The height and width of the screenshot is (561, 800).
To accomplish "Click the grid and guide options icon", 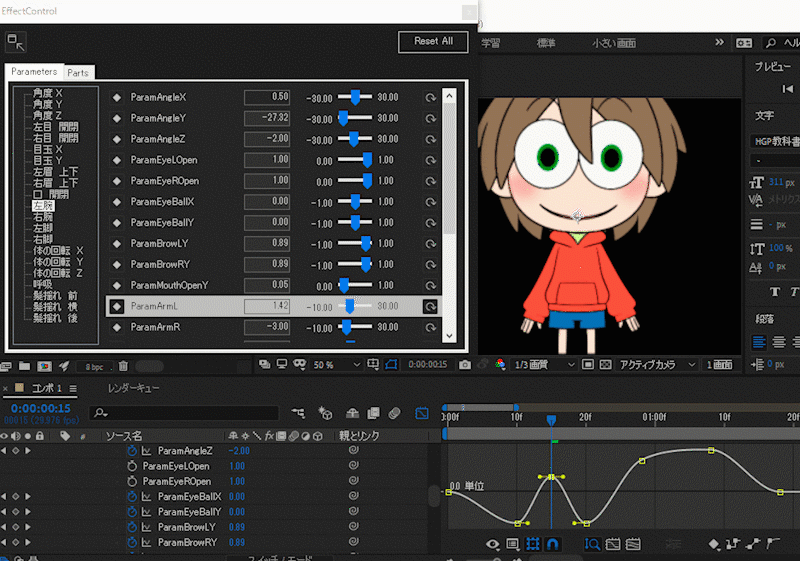I will tap(373, 364).
